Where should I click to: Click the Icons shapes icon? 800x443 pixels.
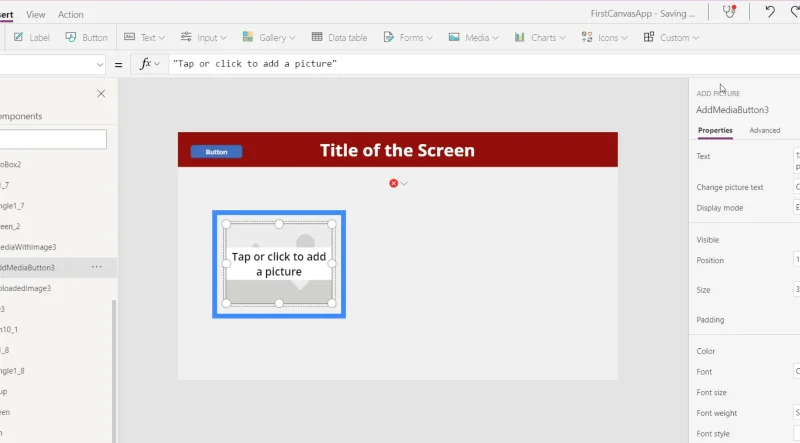coord(587,37)
